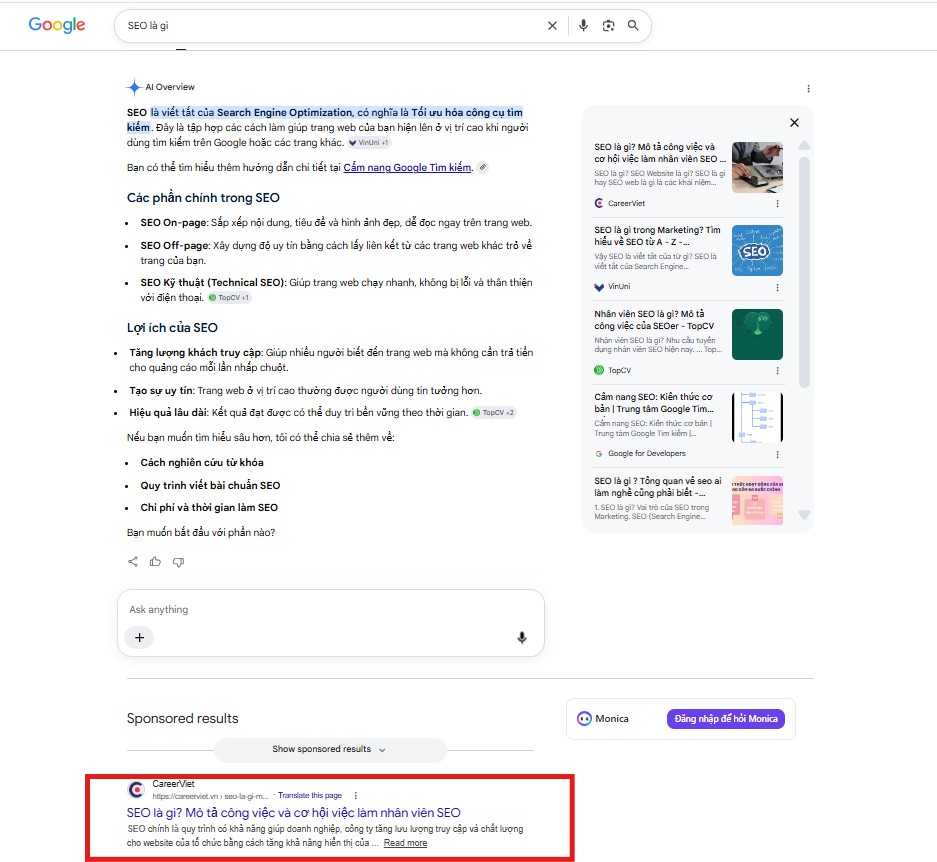Click the Sponsored results heading
This screenshot has height=862, width=937.
point(182,719)
